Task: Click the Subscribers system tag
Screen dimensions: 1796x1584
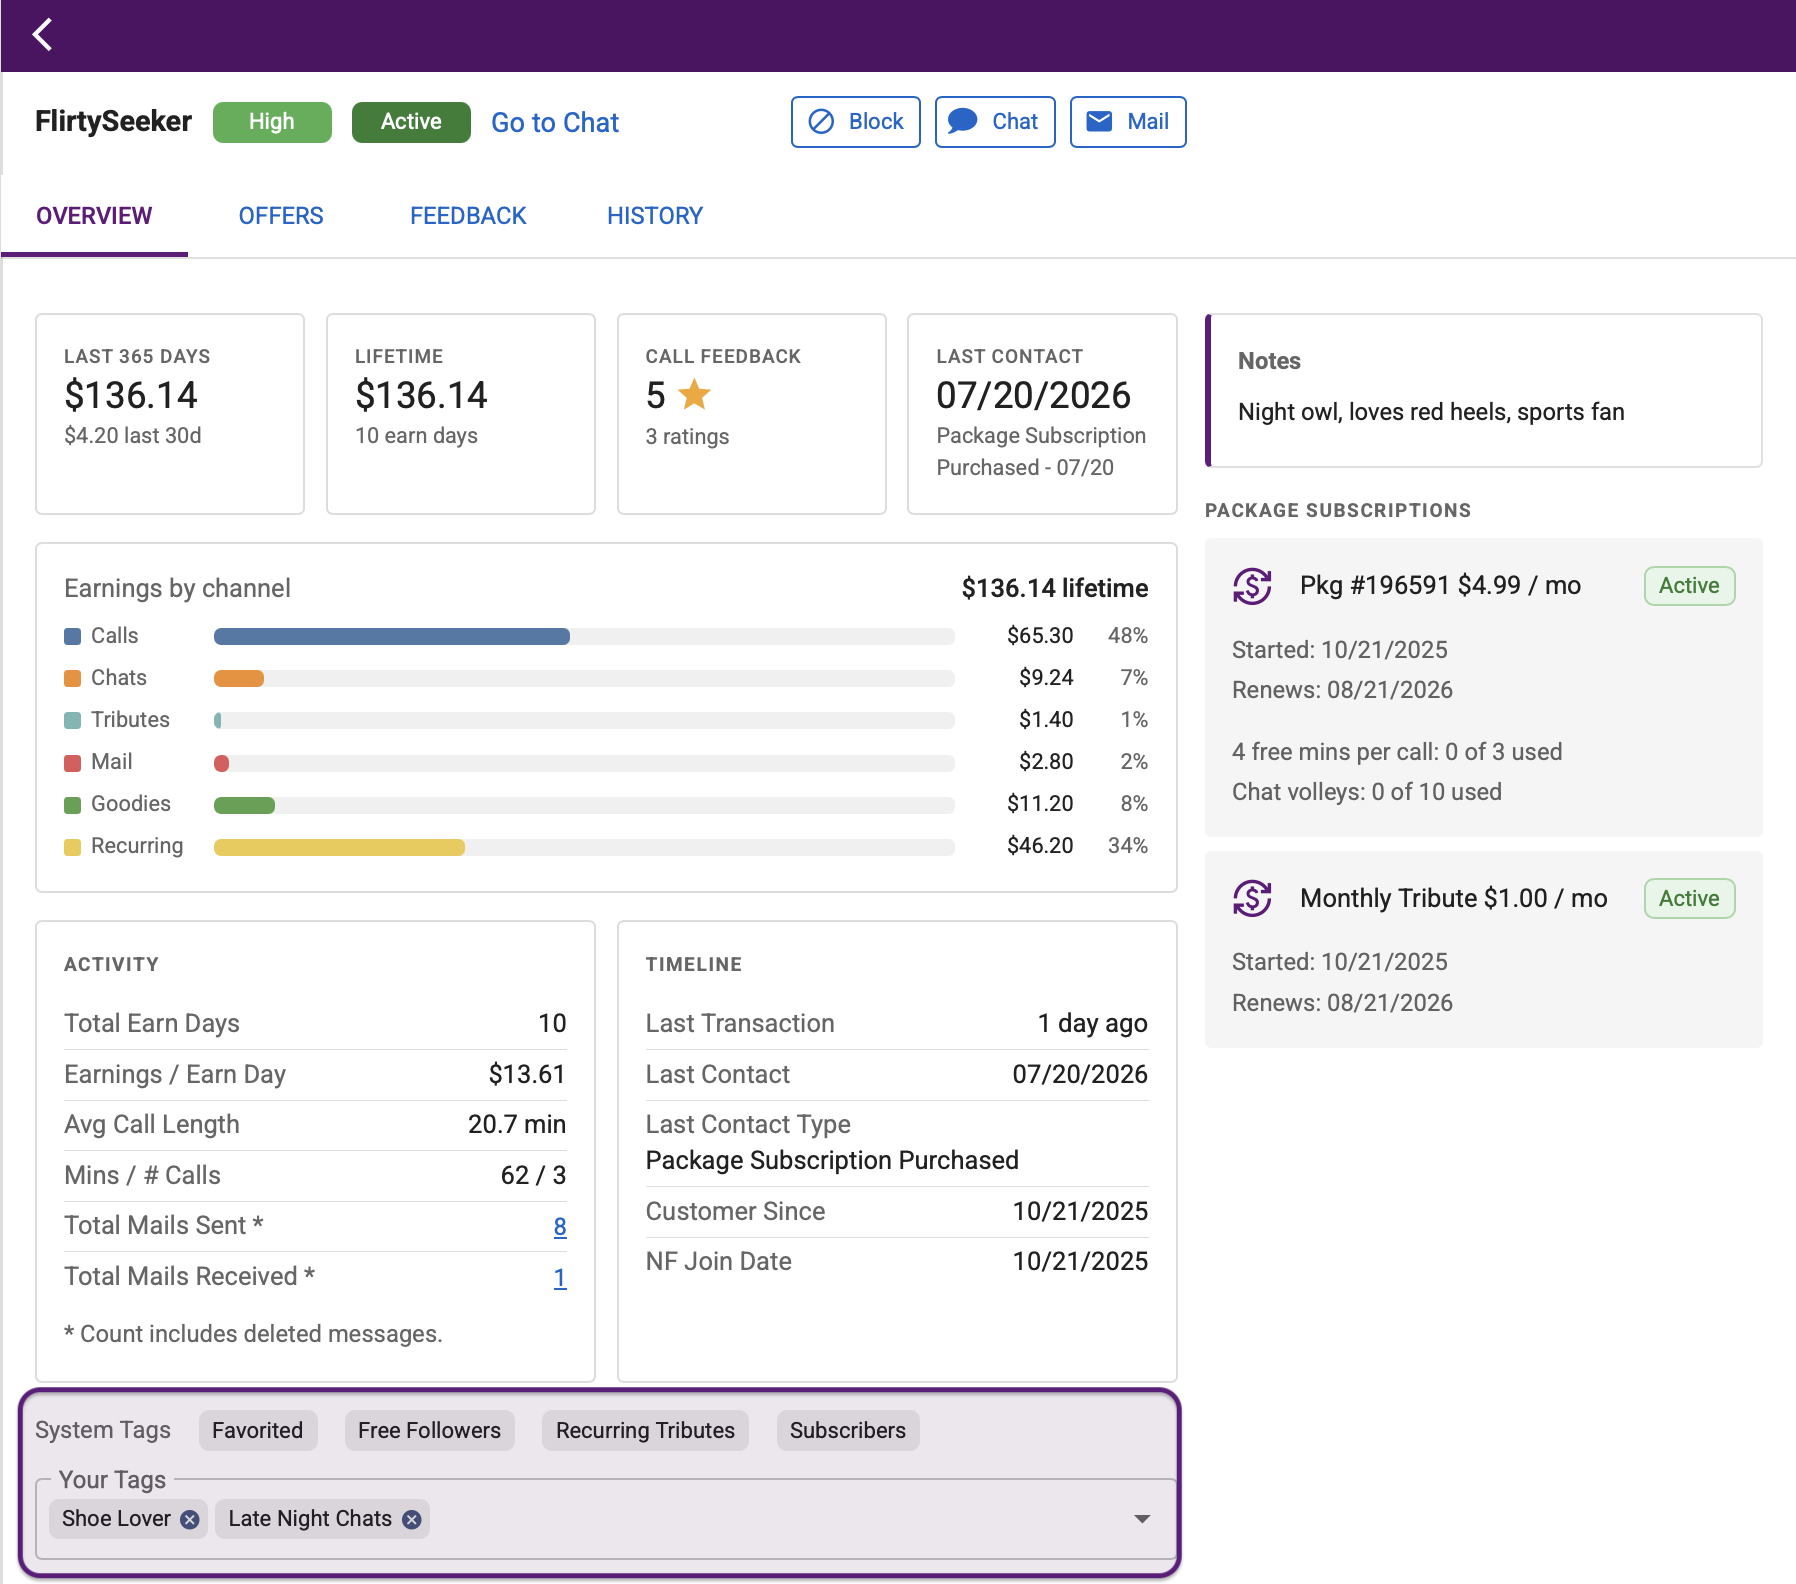Action: click(x=848, y=1431)
